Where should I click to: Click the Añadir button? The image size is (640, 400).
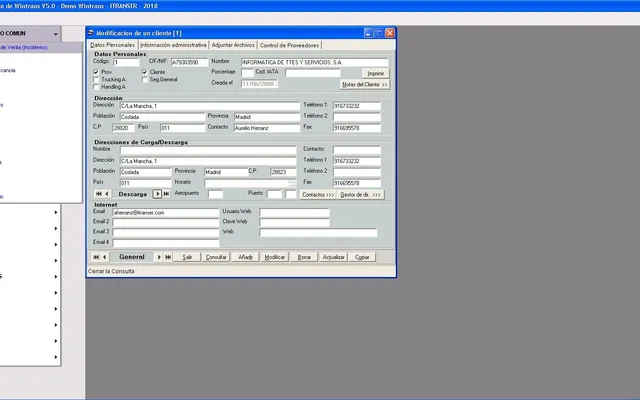click(x=245, y=257)
